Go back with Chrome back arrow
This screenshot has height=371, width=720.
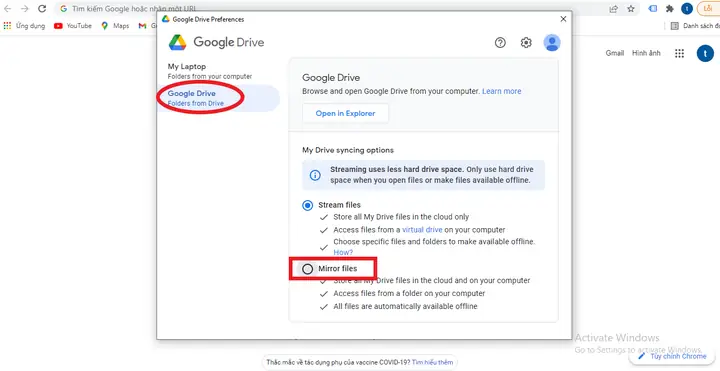(x=8, y=9)
